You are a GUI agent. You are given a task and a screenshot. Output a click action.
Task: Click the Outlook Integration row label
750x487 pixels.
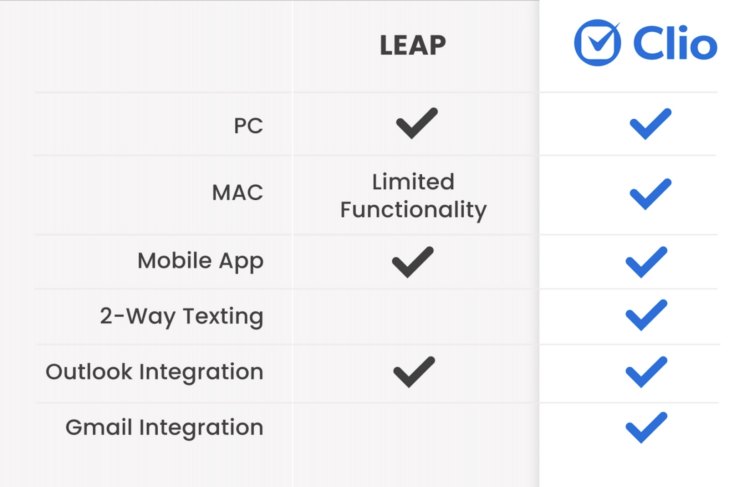(154, 372)
